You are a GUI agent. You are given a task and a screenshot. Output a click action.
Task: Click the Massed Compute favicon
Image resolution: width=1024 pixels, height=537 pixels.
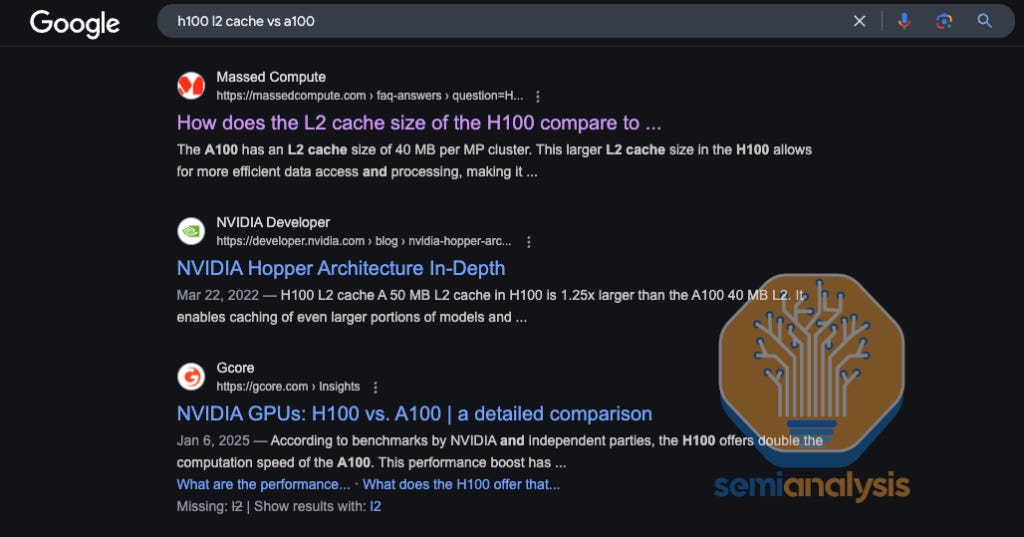tap(191, 86)
